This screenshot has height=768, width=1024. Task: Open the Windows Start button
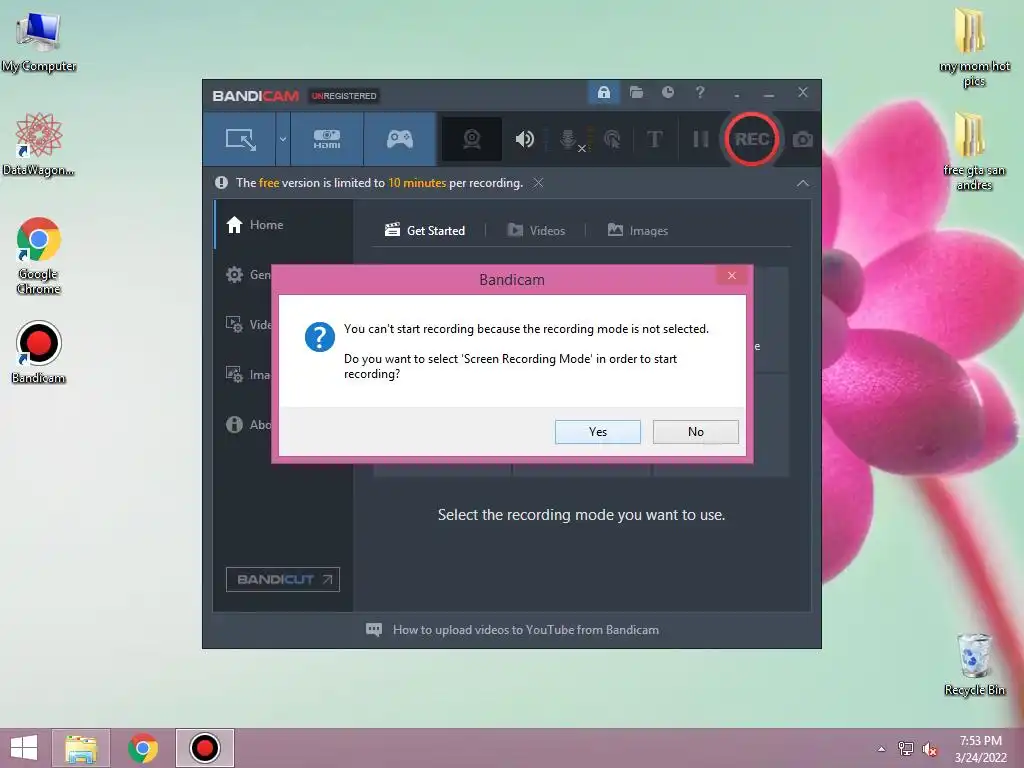tap(24, 748)
